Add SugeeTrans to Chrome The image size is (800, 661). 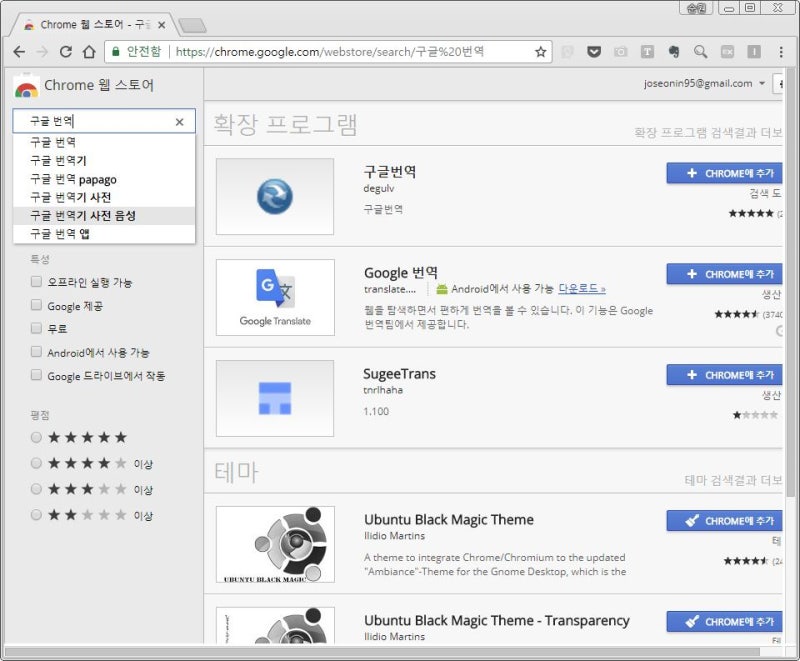(x=724, y=375)
